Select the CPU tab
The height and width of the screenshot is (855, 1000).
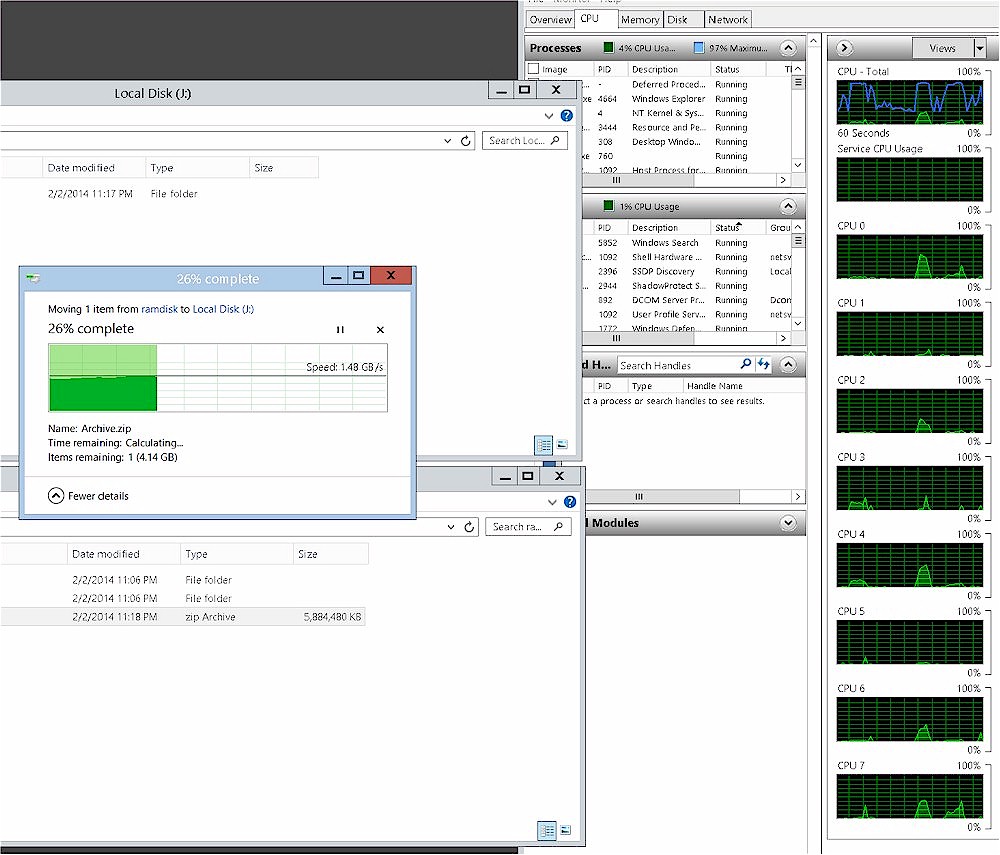point(590,18)
